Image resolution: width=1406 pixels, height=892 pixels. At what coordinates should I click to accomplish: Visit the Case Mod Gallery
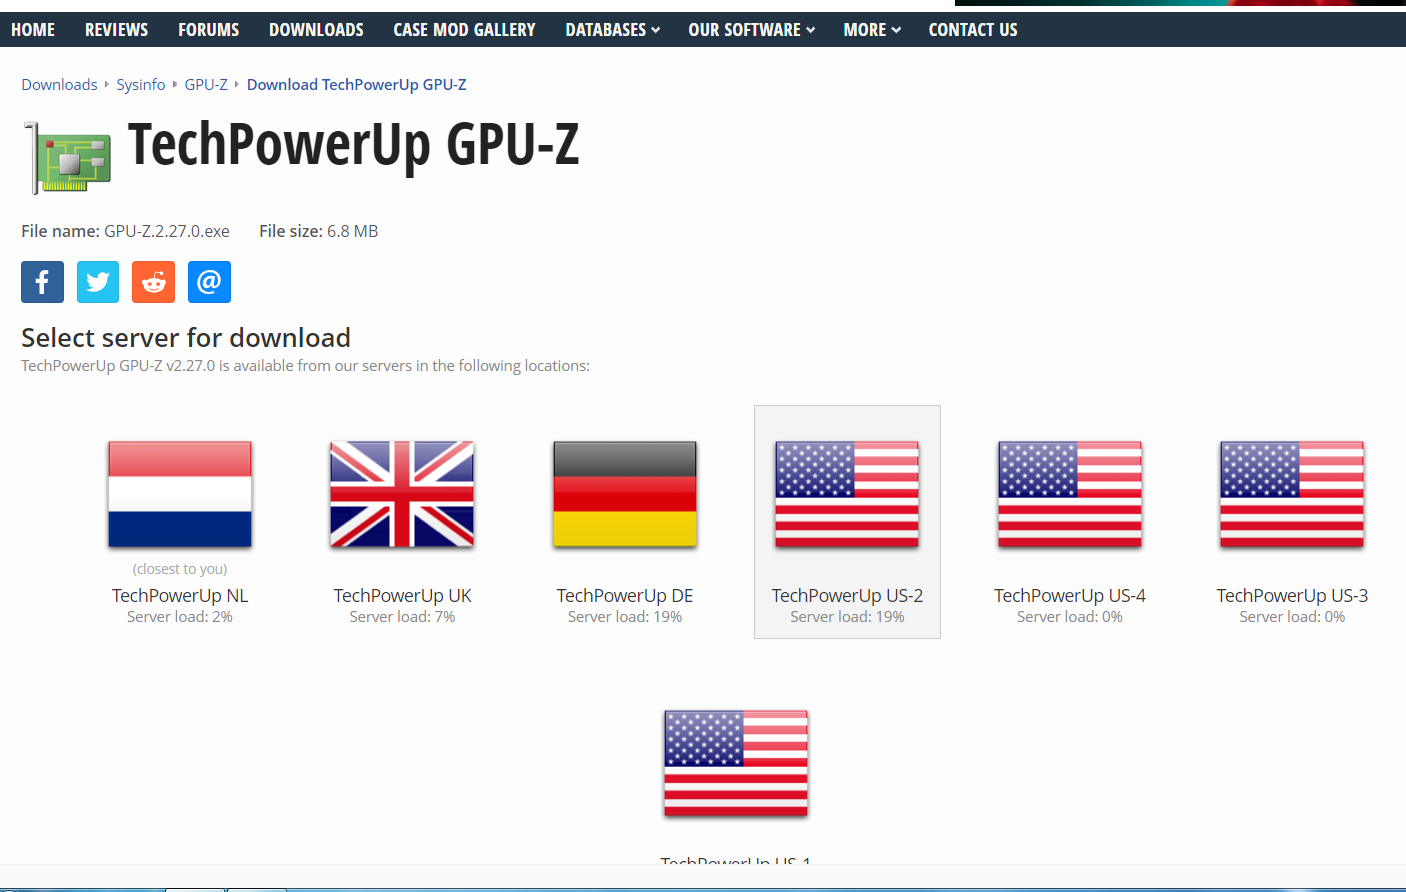(464, 30)
